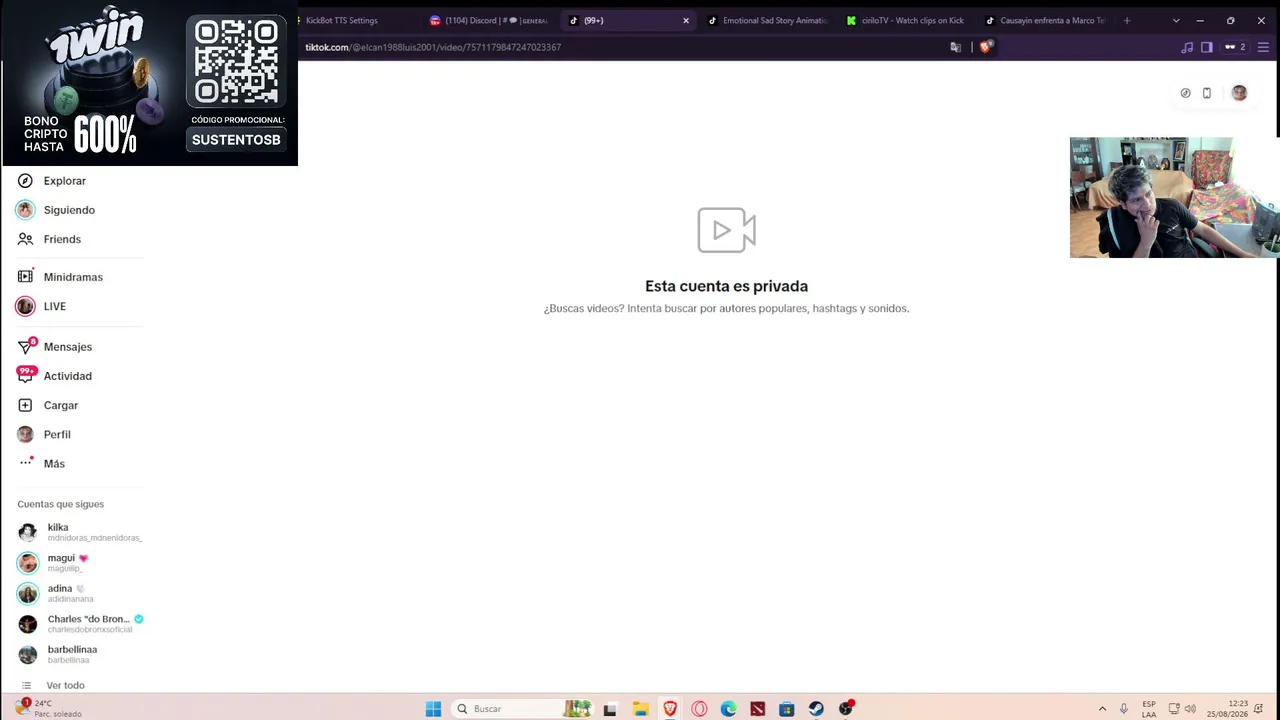The image size is (1280, 720).
Task: Open the Mensajes paper-plane icon
Action: pyautogui.click(x=25, y=347)
